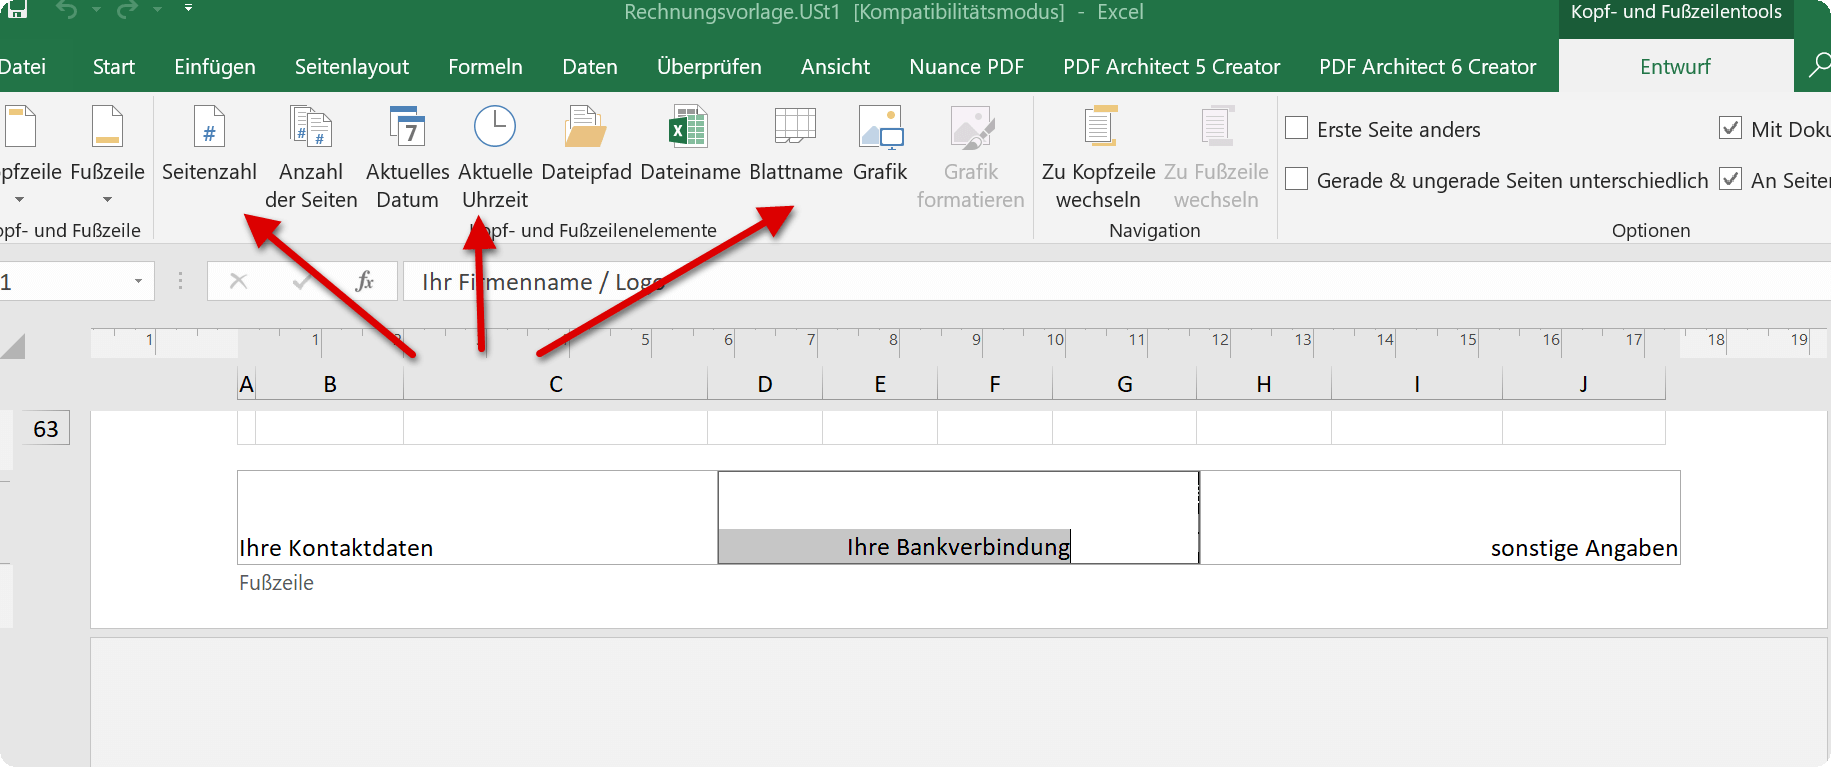Insert Blattname element
This screenshot has height=767, width=1831.
(796, 146)
